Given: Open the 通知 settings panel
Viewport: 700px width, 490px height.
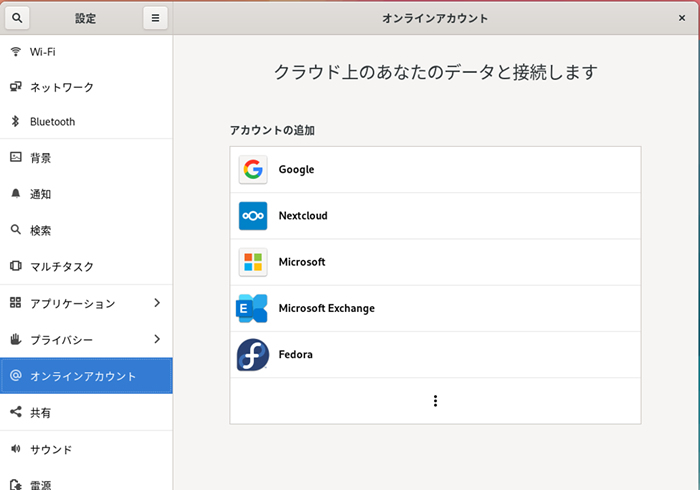Looking at the screenshot, I should pos(41,194).
